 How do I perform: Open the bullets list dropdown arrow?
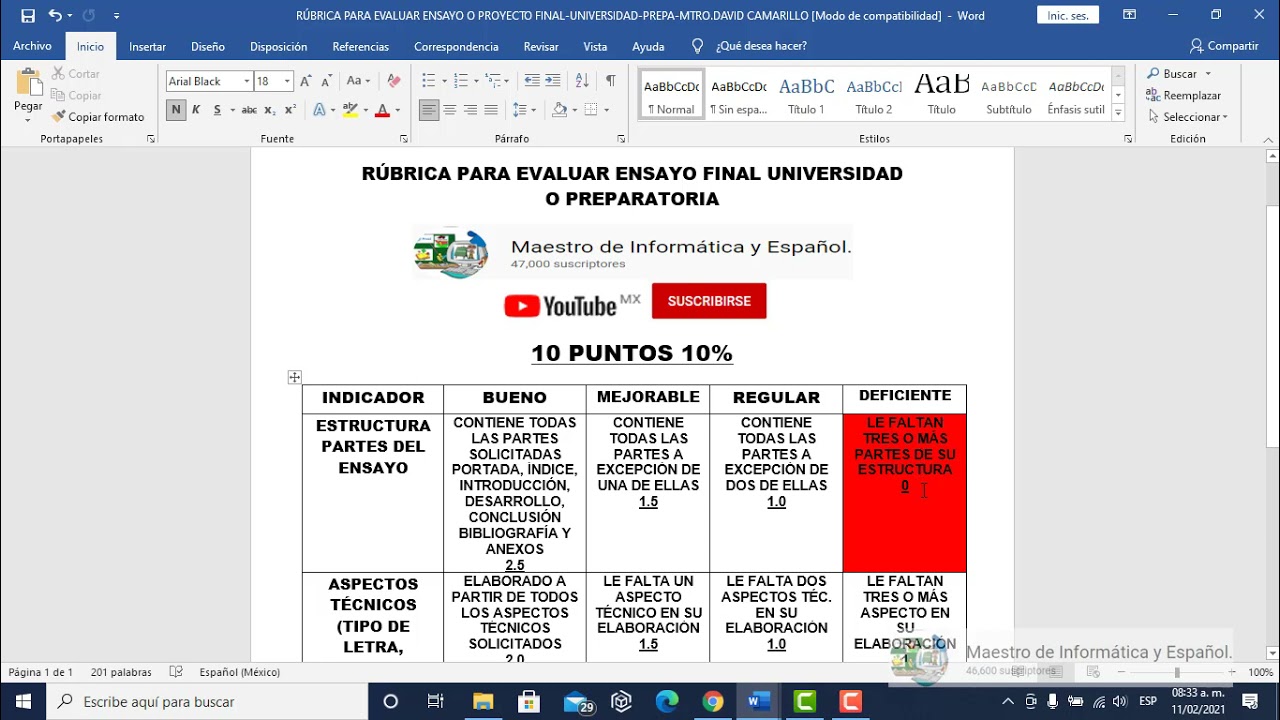(x=444, y=81)
